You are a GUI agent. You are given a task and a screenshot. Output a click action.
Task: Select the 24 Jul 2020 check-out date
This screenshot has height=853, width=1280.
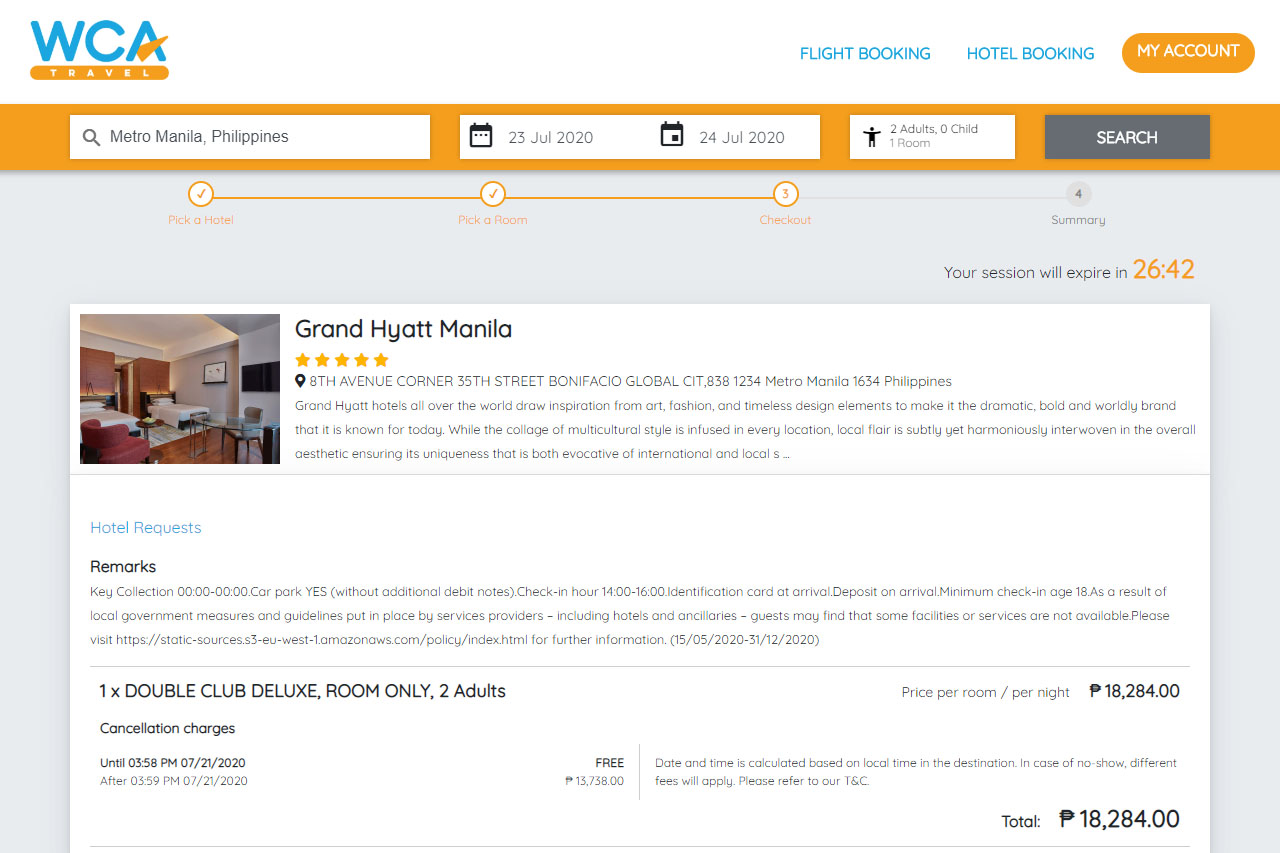(x=742, y=138)
